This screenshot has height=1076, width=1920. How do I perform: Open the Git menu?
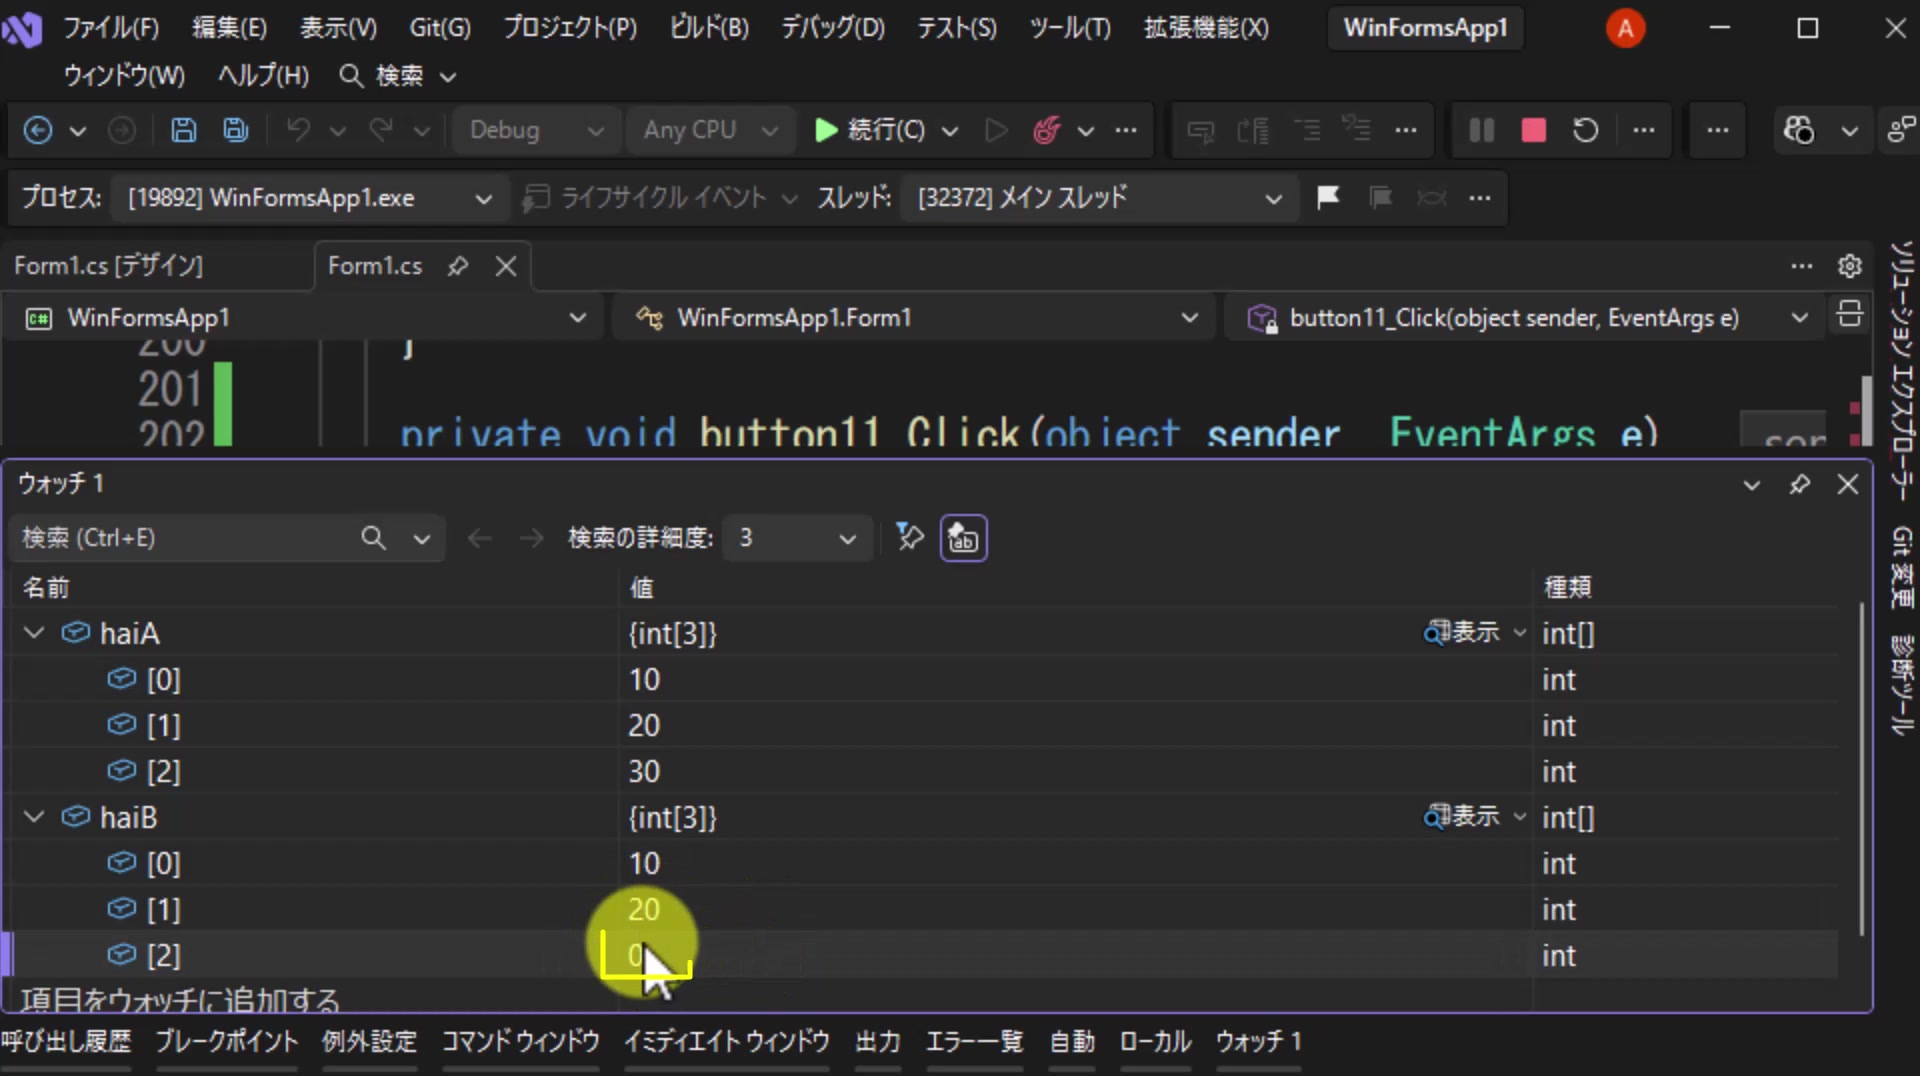coord(439,28)
